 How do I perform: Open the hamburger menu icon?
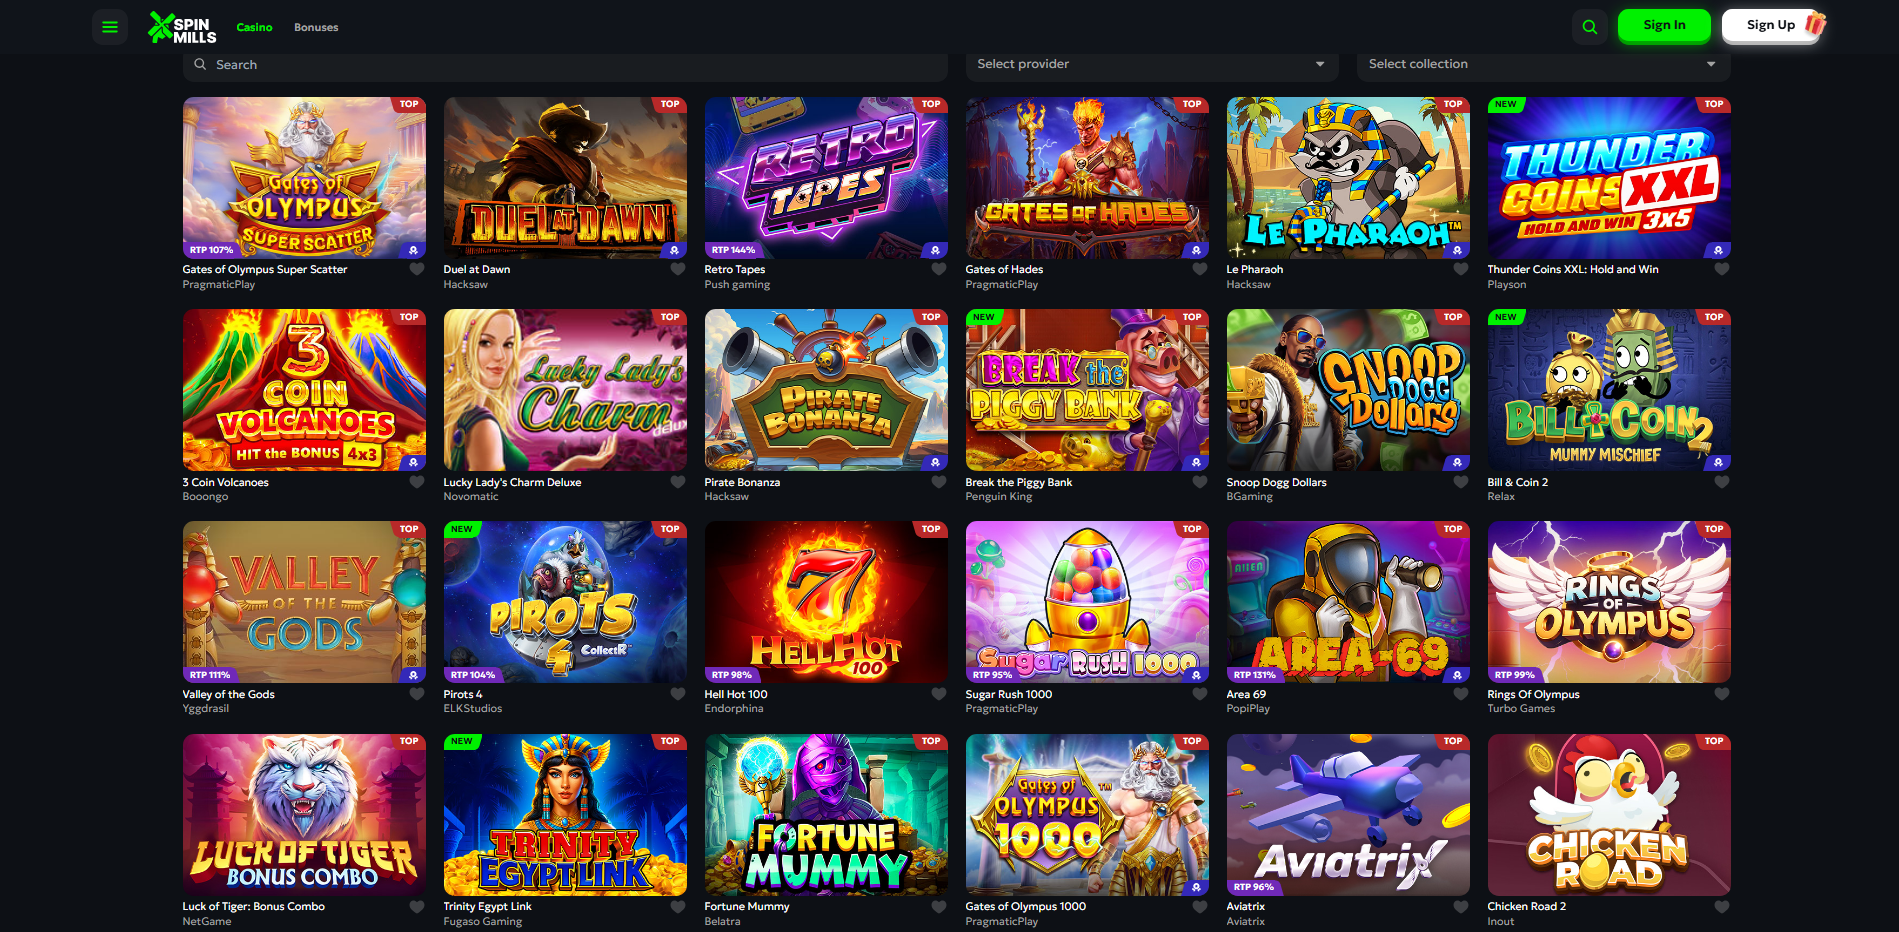[110, 27]
